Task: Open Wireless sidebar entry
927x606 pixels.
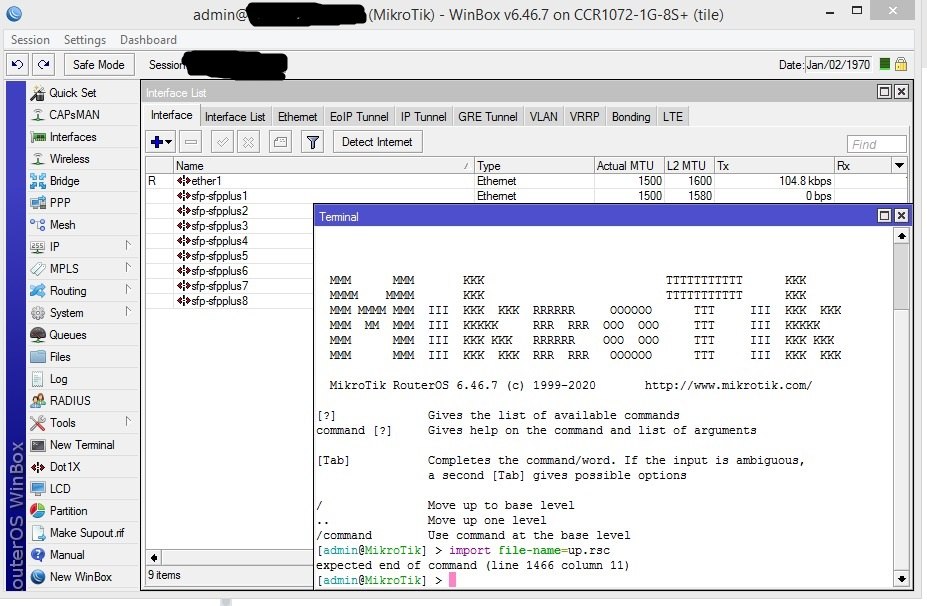Action: pos(69,158)
